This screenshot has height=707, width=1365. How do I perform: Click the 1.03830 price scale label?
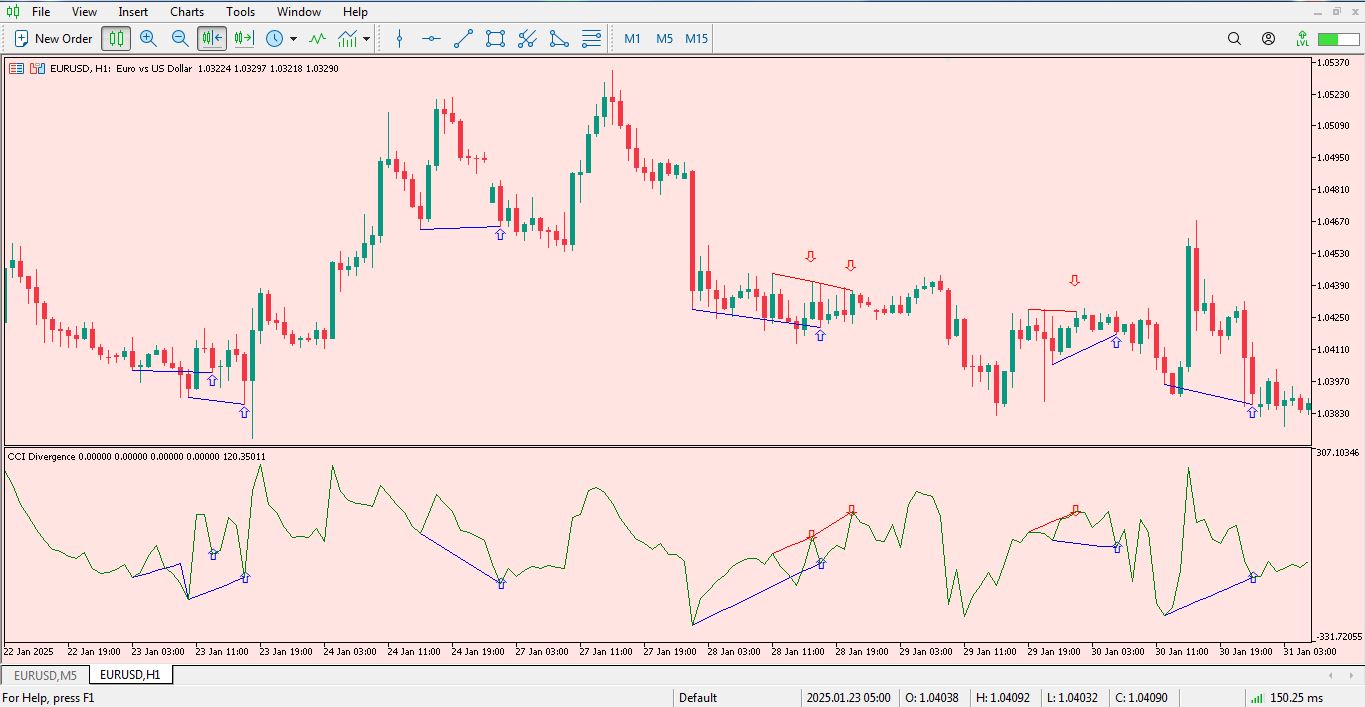[x=1333, y=413]
